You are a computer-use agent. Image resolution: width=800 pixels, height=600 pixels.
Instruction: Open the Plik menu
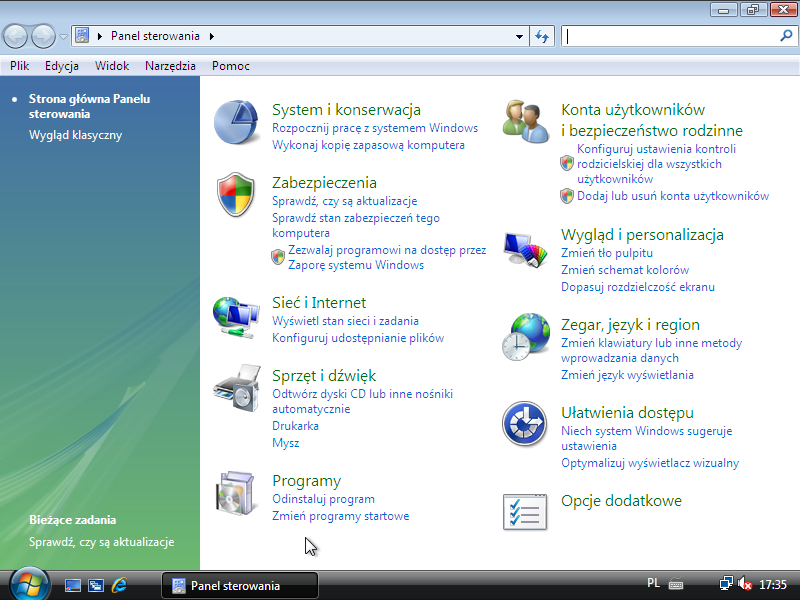coord(19,66)
